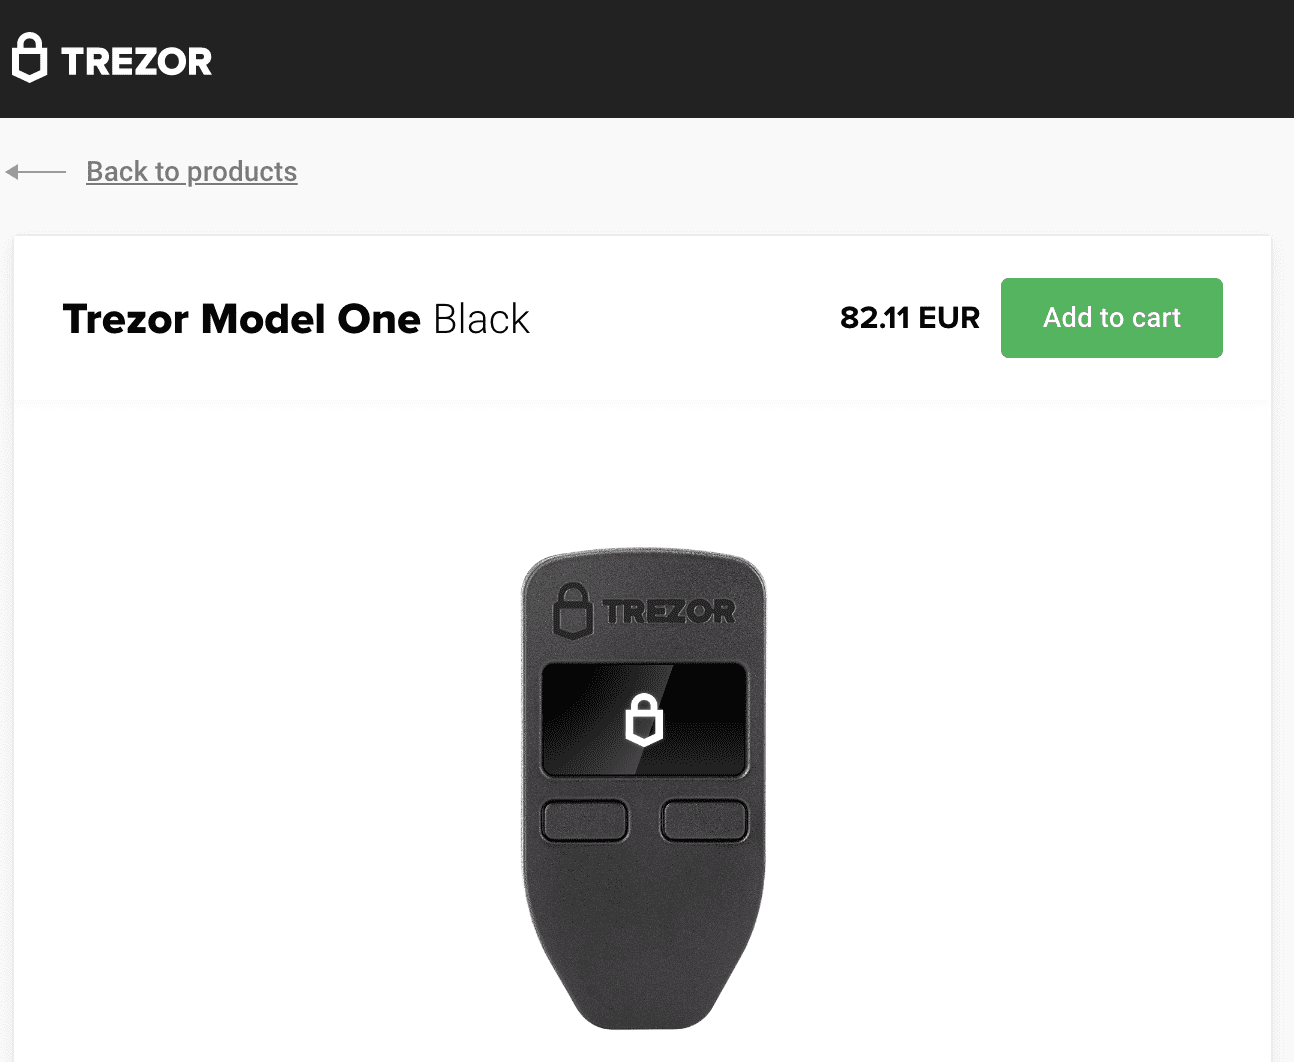Click the Trezor Model One product photo
1294x1062 pixels.
tap(644, 790)
